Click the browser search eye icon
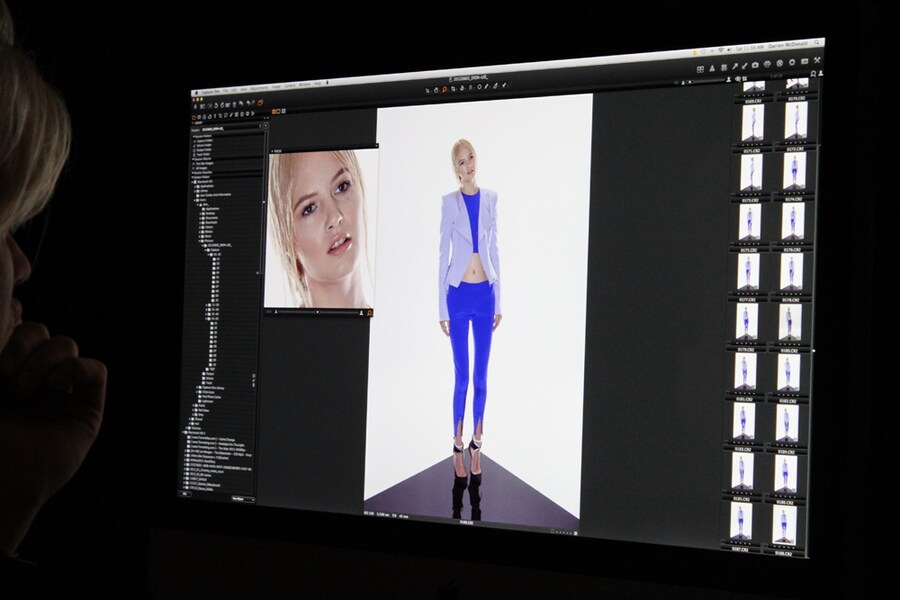The image size is (900, 600). pos(738,79)
